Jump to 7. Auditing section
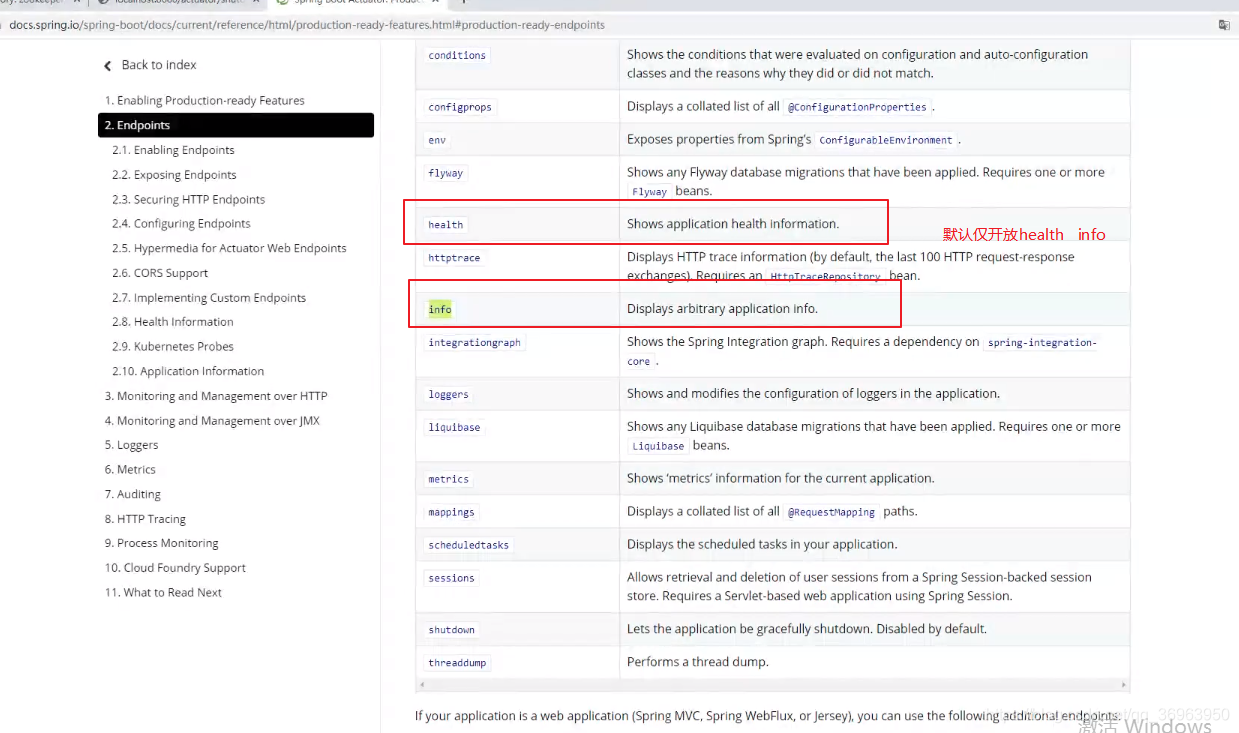1239x733 pixels. point(132,494)
